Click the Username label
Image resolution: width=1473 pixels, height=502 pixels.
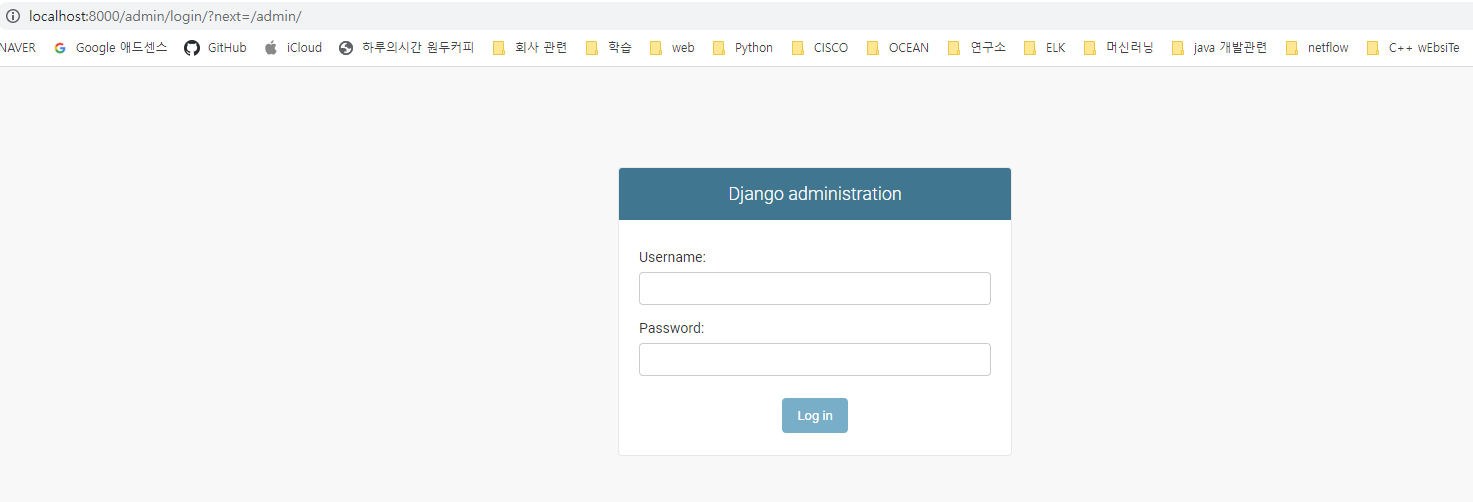coord(672,257)
